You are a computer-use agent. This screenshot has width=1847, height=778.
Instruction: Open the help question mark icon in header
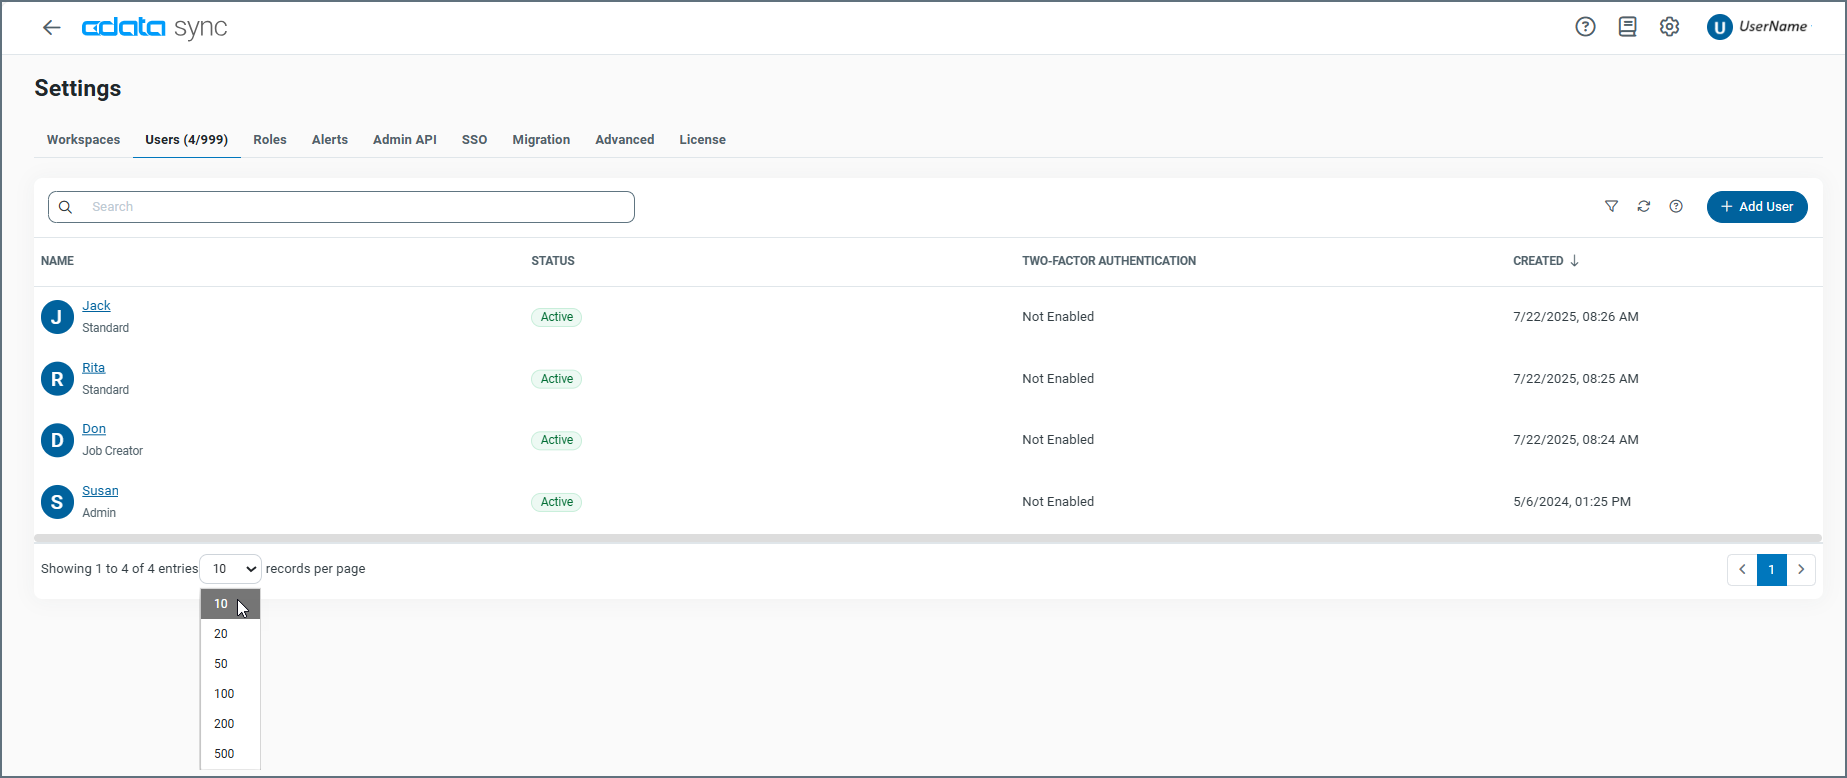1585,27
